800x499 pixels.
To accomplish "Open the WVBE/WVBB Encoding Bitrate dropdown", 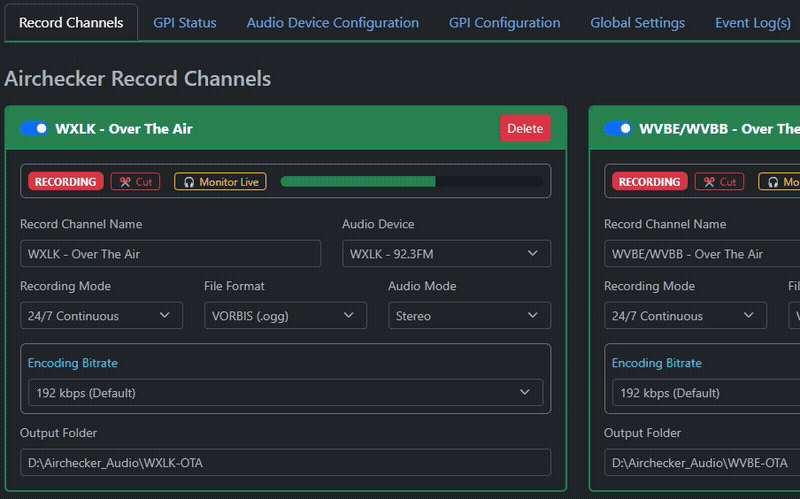I will (706, 392).
